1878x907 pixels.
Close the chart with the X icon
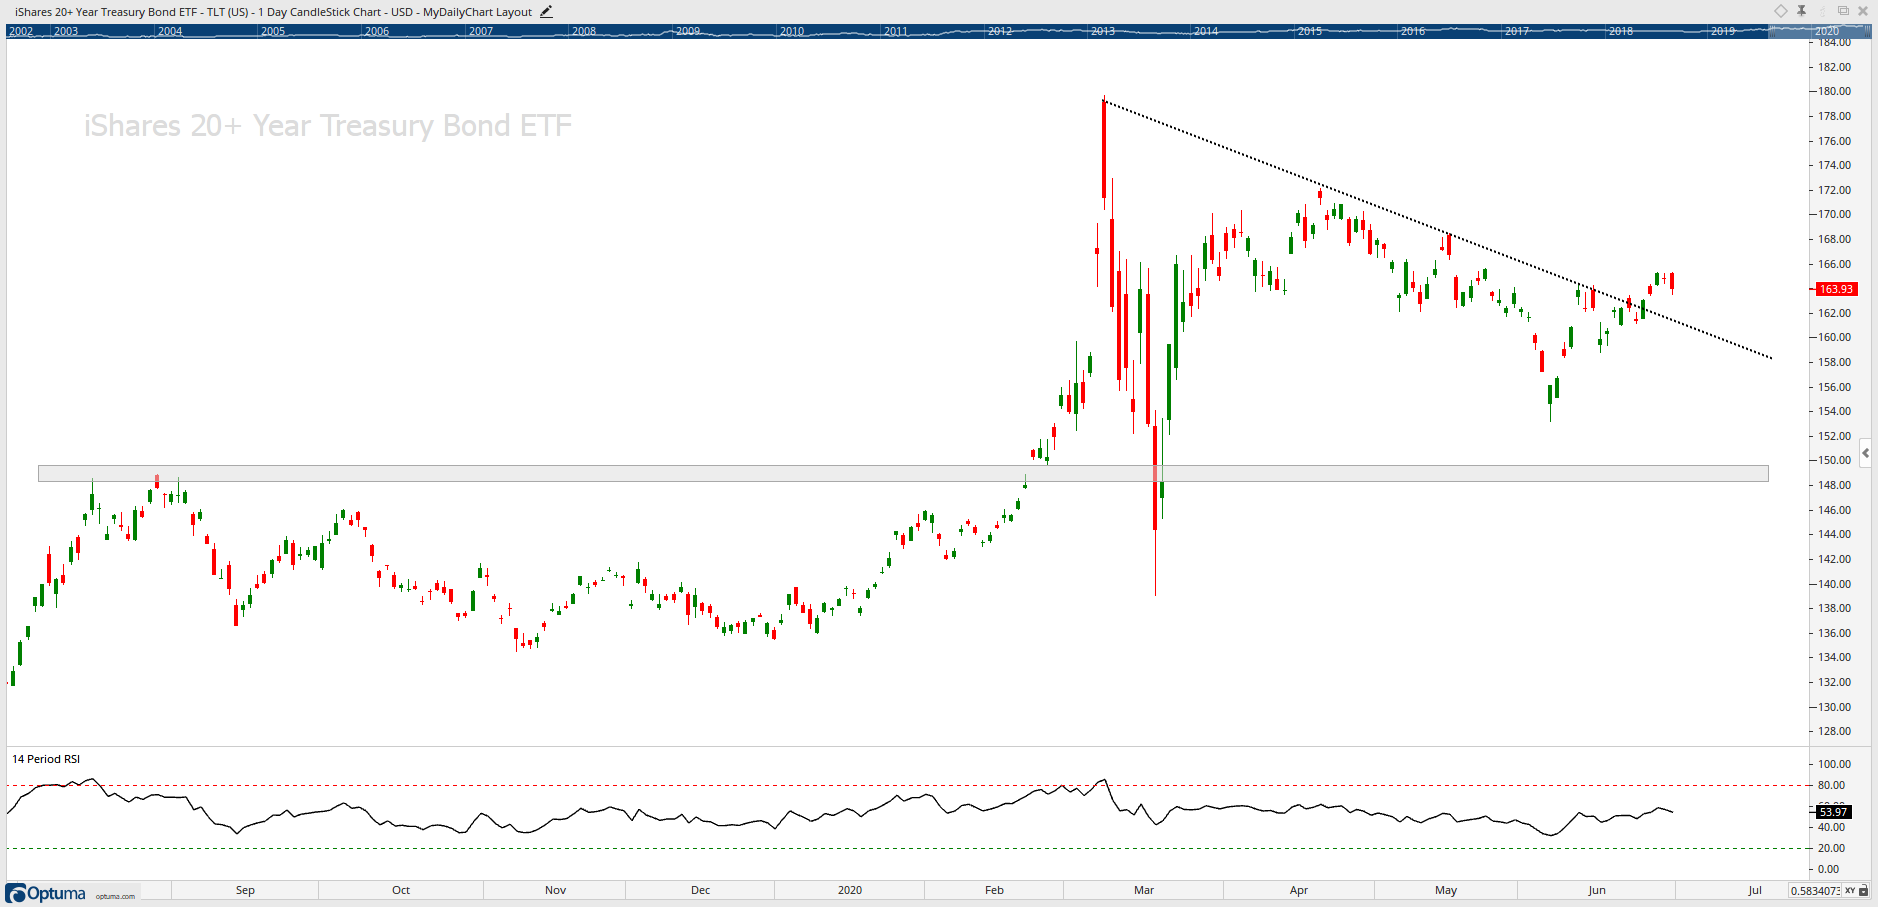[1863, 11]
